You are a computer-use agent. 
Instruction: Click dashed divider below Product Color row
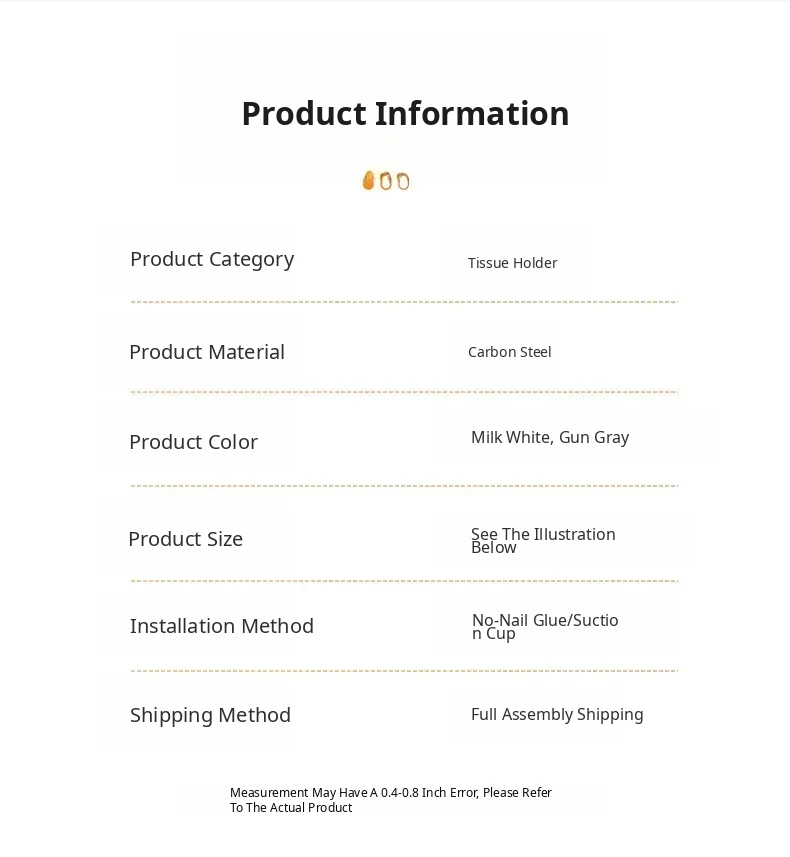click(404, 486)
